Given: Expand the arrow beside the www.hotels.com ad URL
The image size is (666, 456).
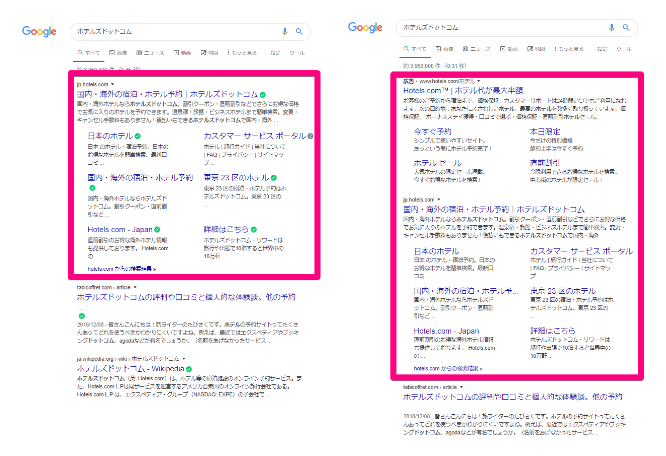Looking at the screenshot, I should pyautogui.click(x=479, y=81).
